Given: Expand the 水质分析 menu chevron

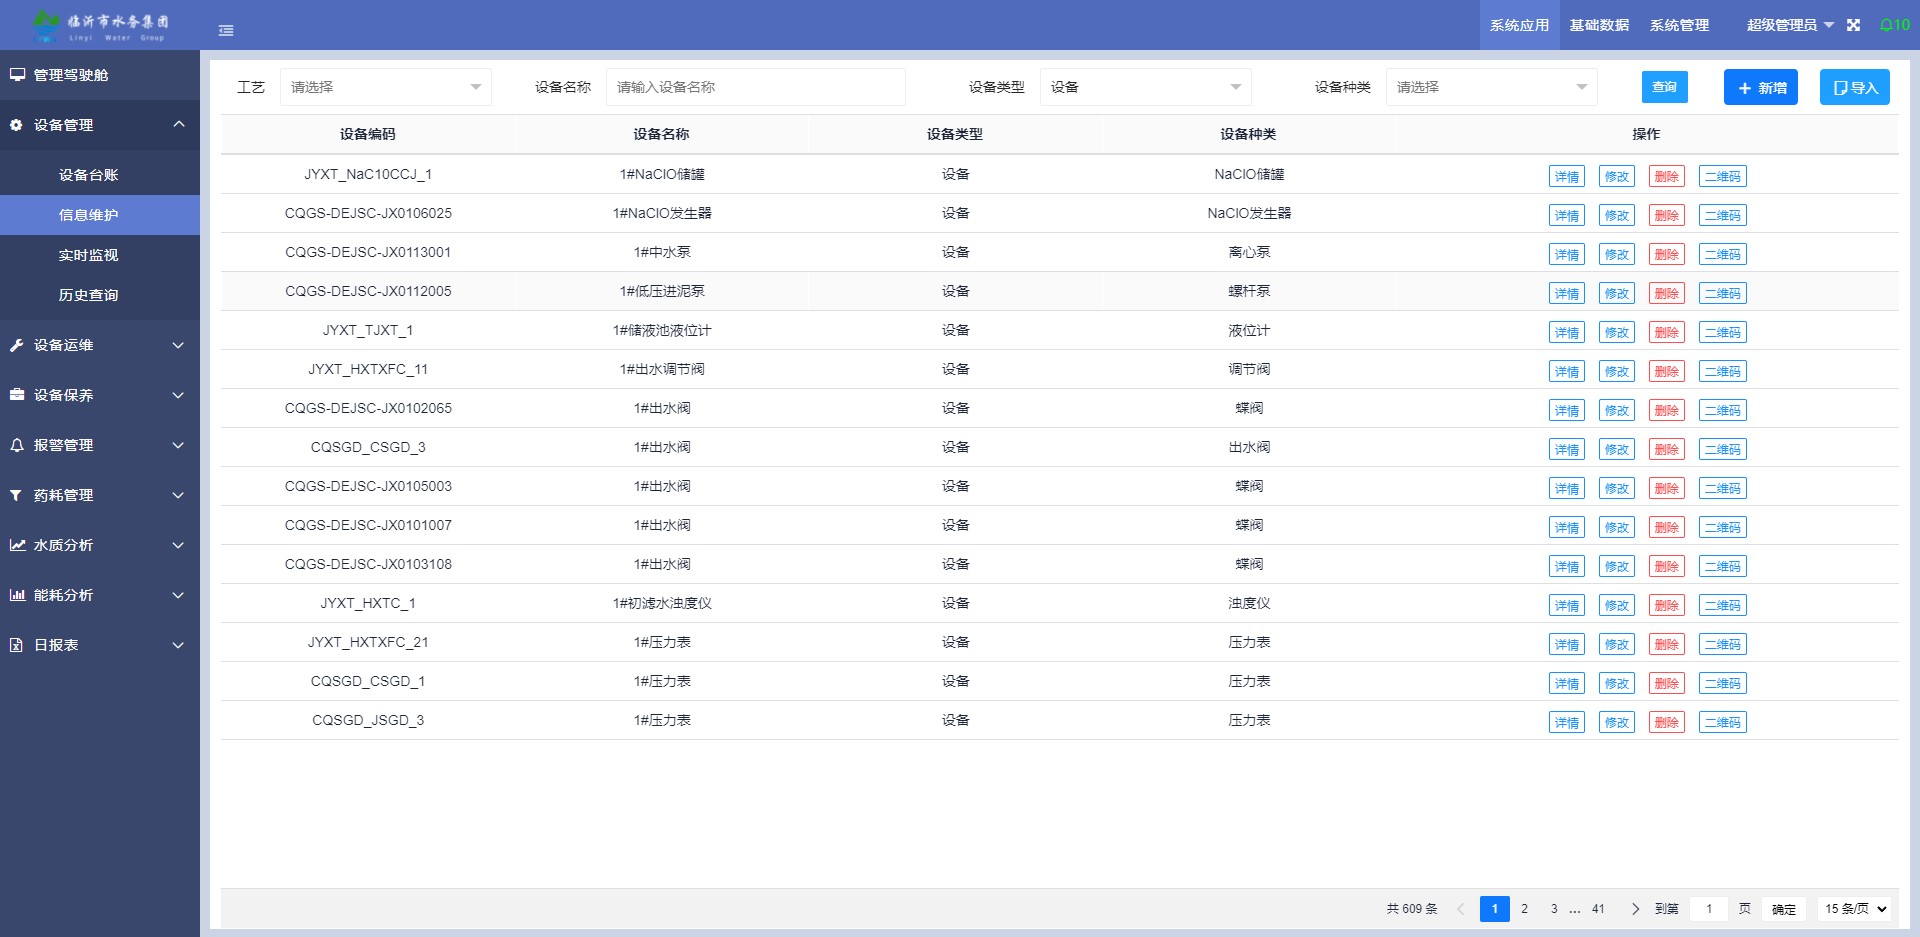Looking at the screenshot, I should [x=179, y=545].
